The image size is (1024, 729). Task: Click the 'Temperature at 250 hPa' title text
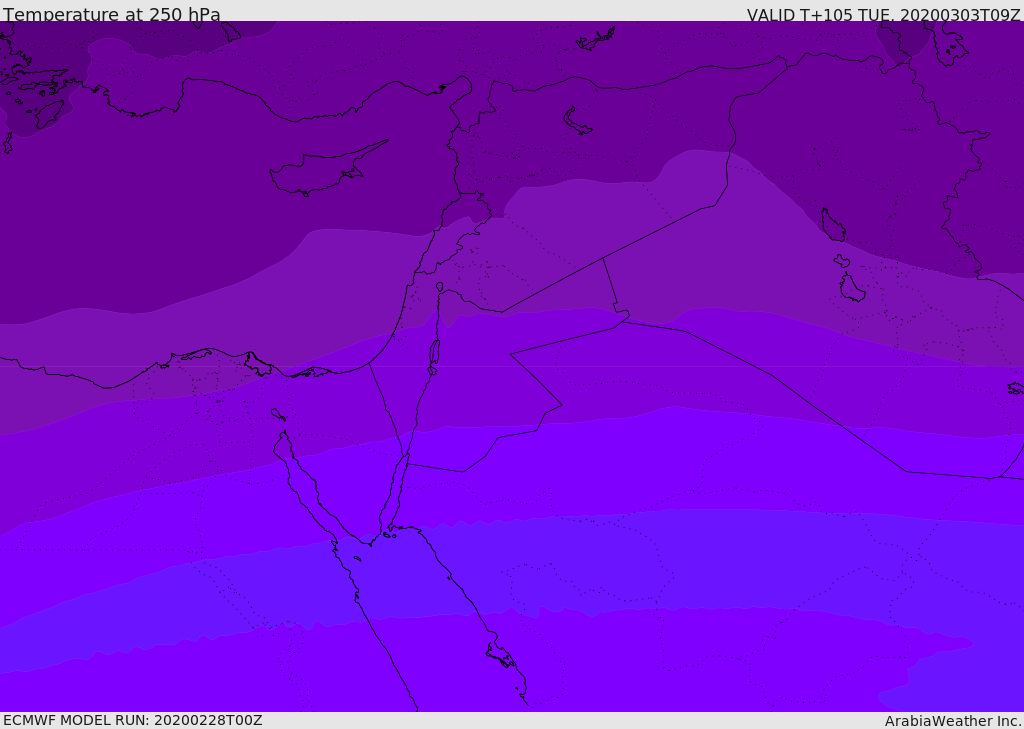[112, 14]
